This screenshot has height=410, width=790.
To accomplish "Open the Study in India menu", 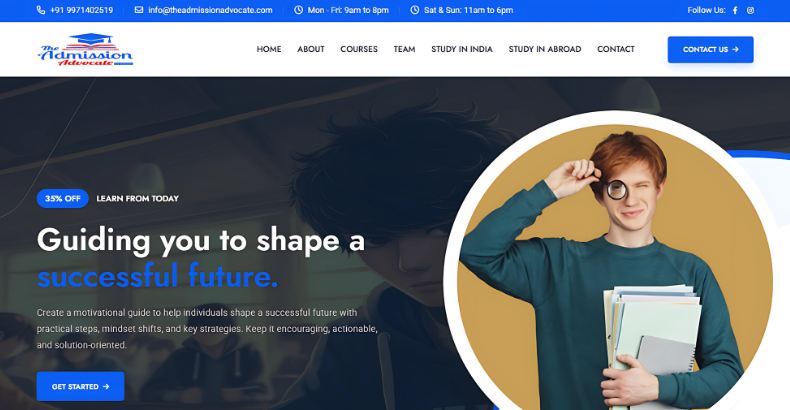I will (462, 49).
